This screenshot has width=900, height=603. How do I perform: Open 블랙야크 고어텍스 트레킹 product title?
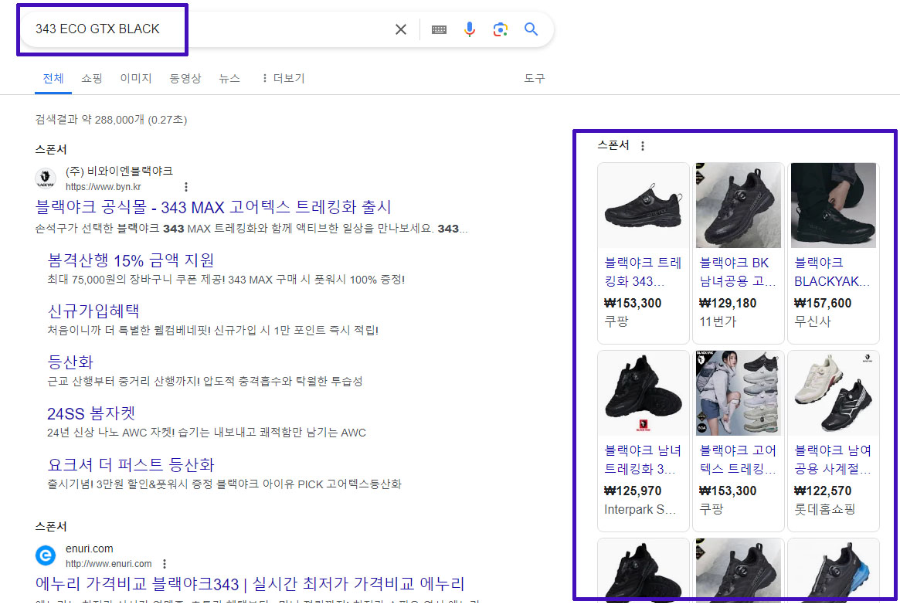click(x=738, y=460)
